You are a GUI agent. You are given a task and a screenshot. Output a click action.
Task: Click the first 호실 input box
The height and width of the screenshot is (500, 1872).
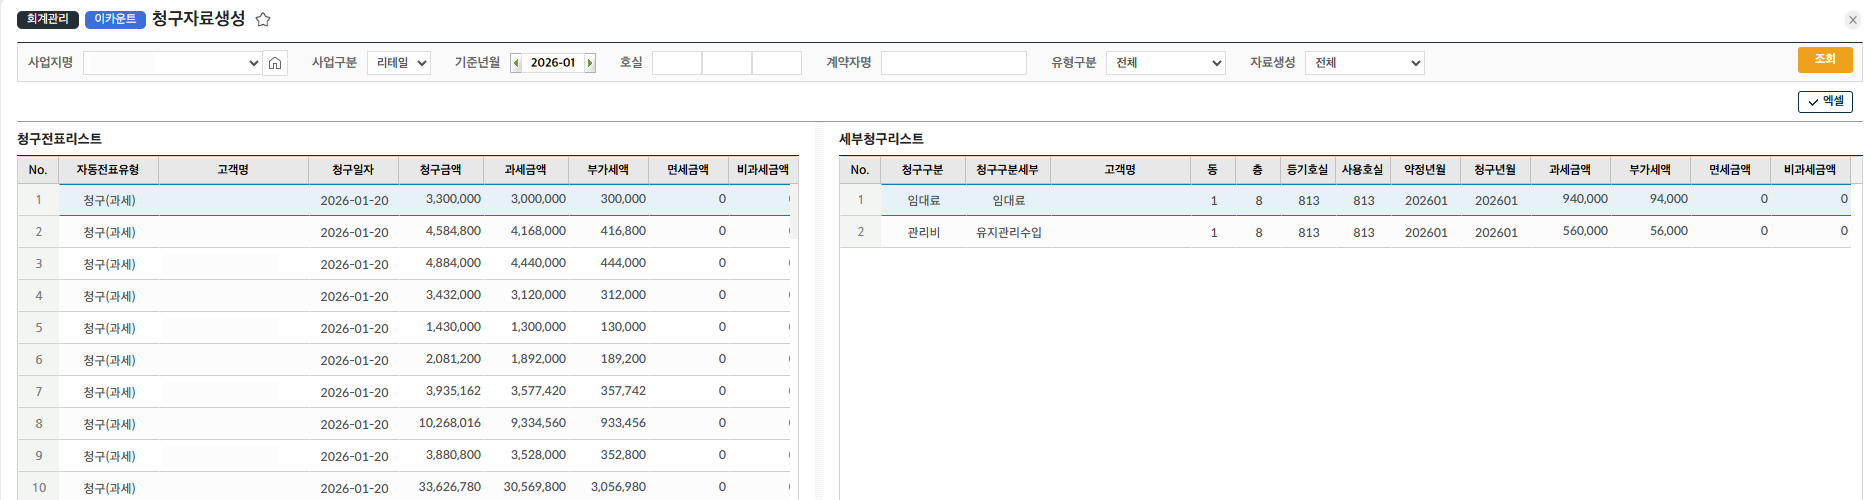(677, 63)
